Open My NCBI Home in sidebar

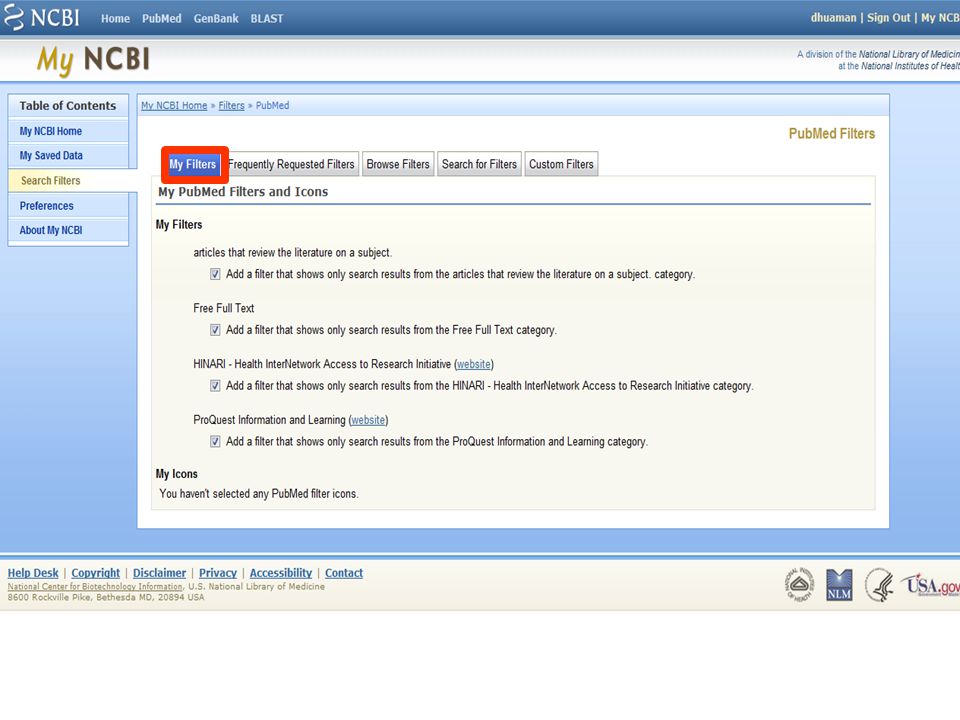point(68,131)
